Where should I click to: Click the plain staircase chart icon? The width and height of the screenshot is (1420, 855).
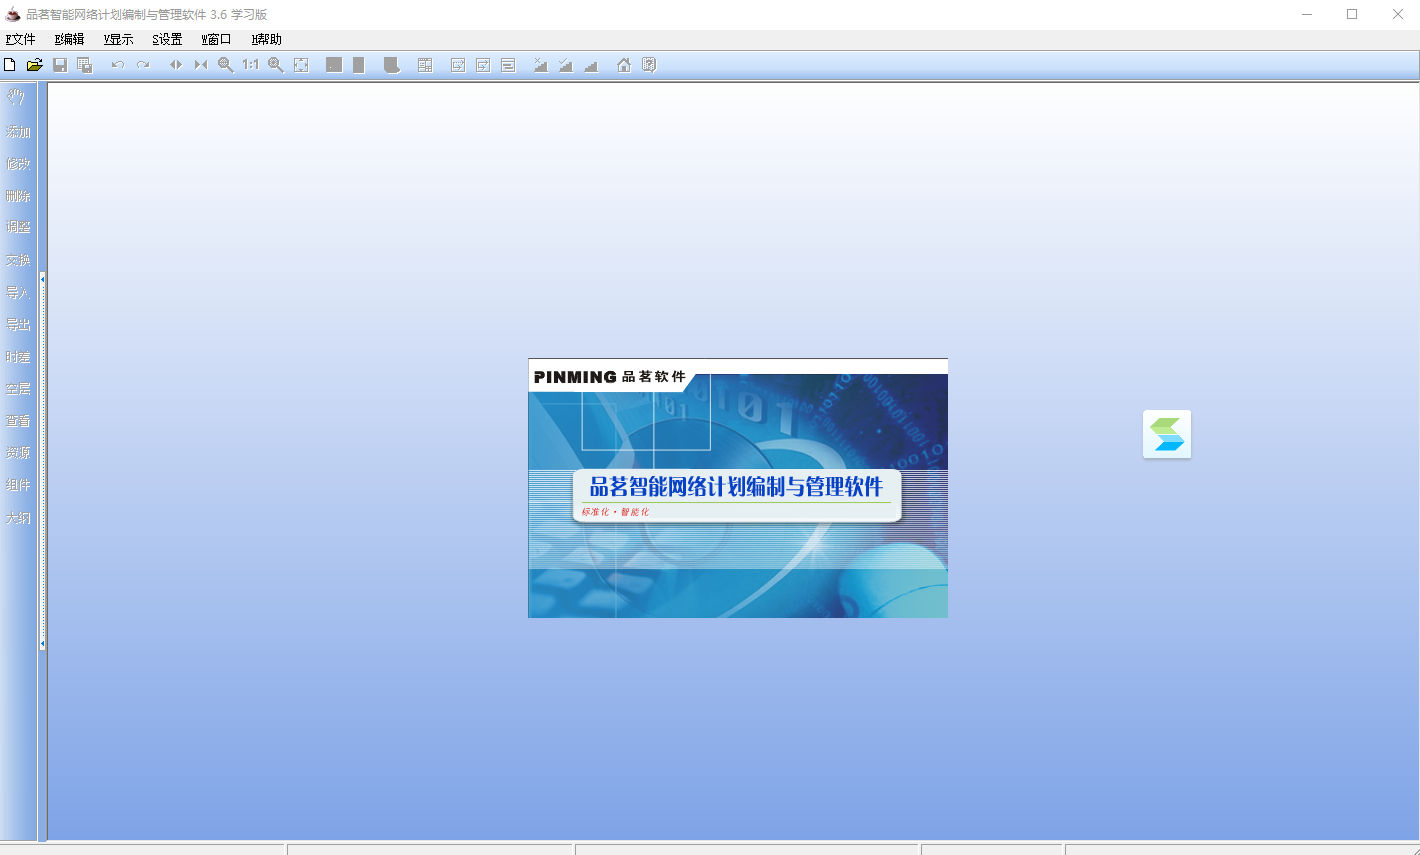click(x=591, y=65)
